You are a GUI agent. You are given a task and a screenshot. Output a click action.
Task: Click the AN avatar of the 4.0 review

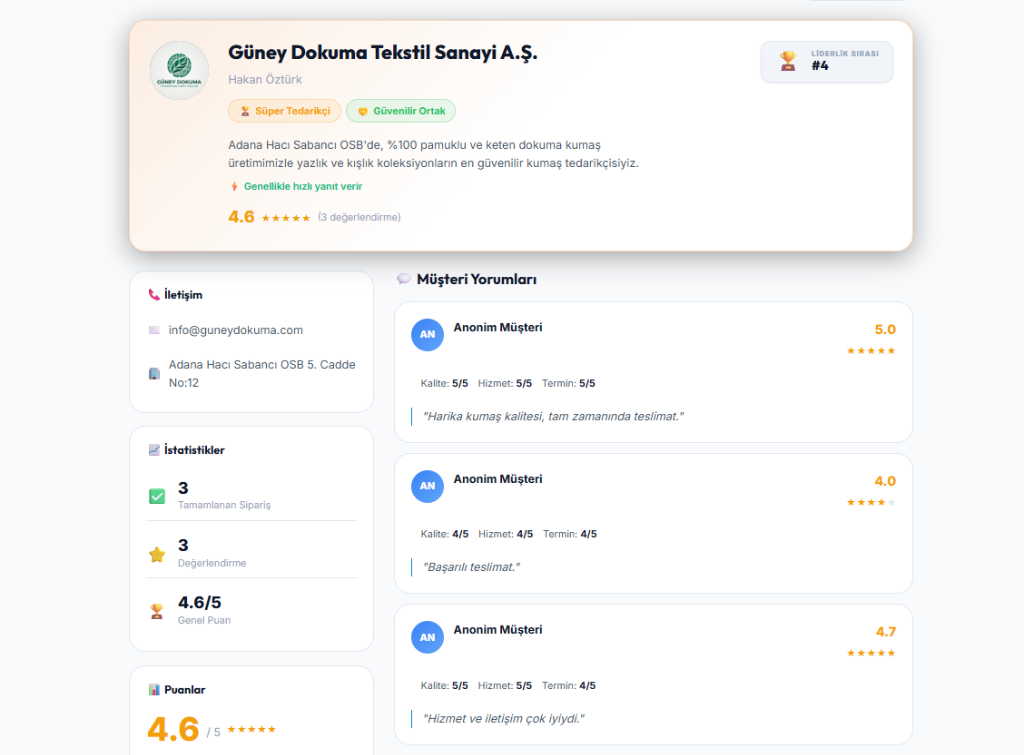pos(427,486)
